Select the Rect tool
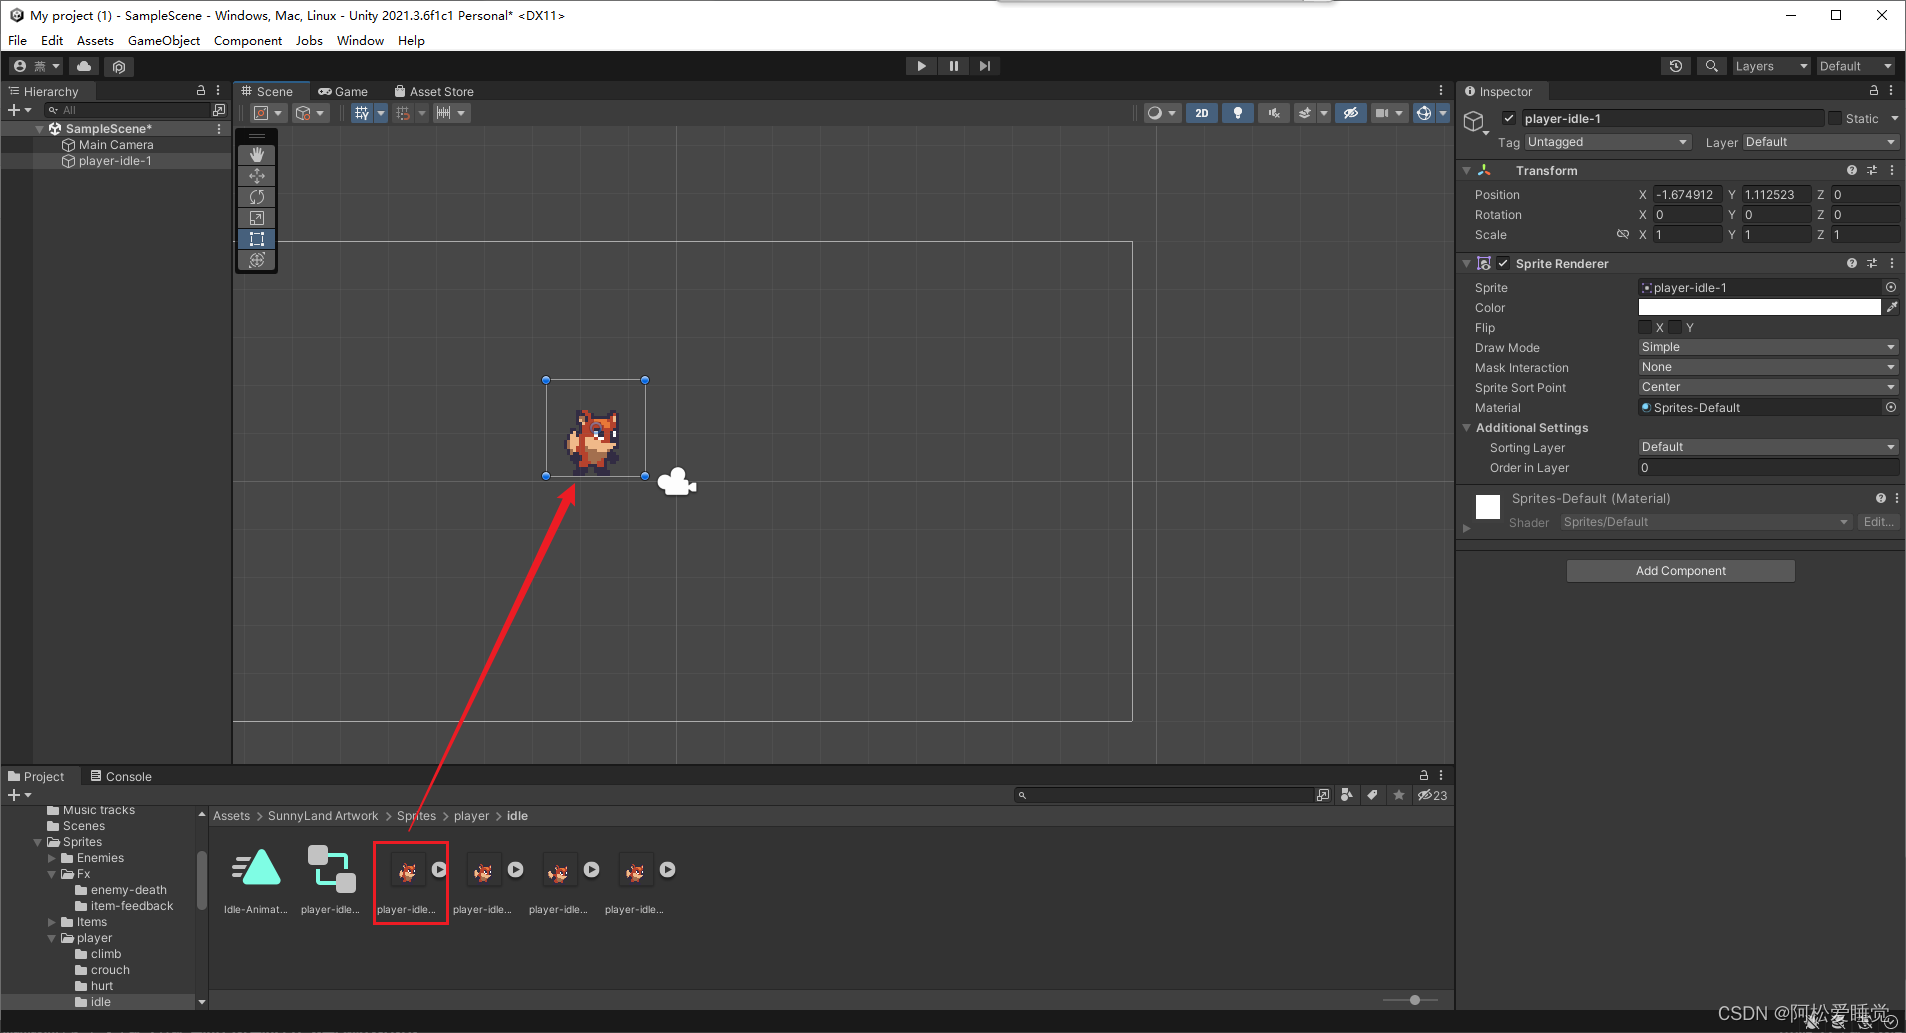Viewport: 1906px width, 1033px height. (x=257, y=239)
